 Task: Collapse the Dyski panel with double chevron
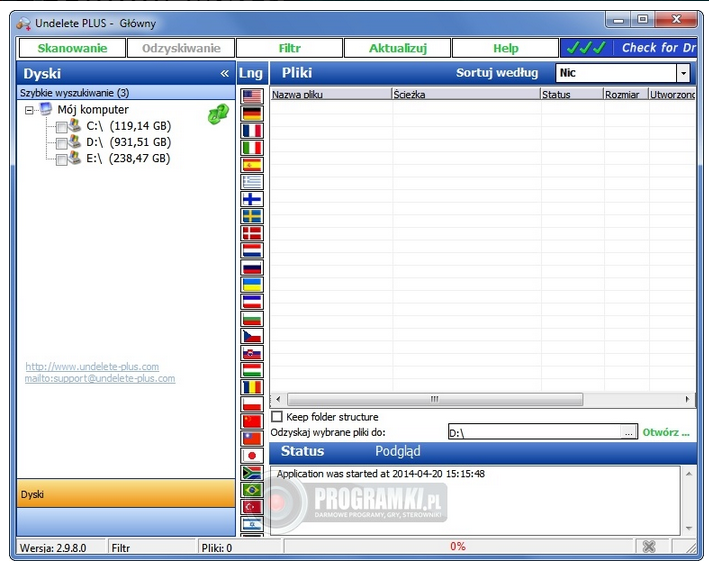(225, 73)
